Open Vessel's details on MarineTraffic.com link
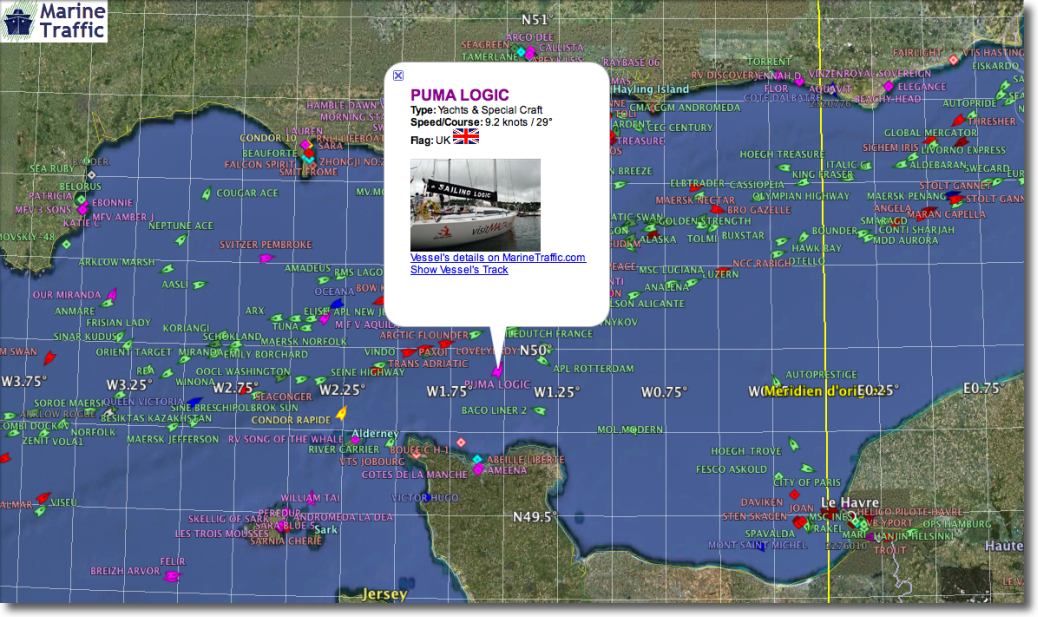 tap(498, 258)
